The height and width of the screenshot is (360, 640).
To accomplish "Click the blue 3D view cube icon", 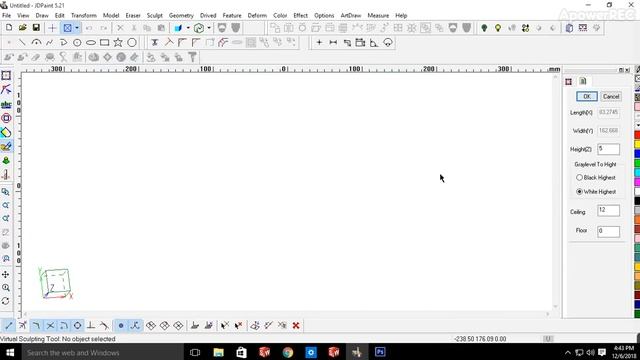I will [178, 28].
